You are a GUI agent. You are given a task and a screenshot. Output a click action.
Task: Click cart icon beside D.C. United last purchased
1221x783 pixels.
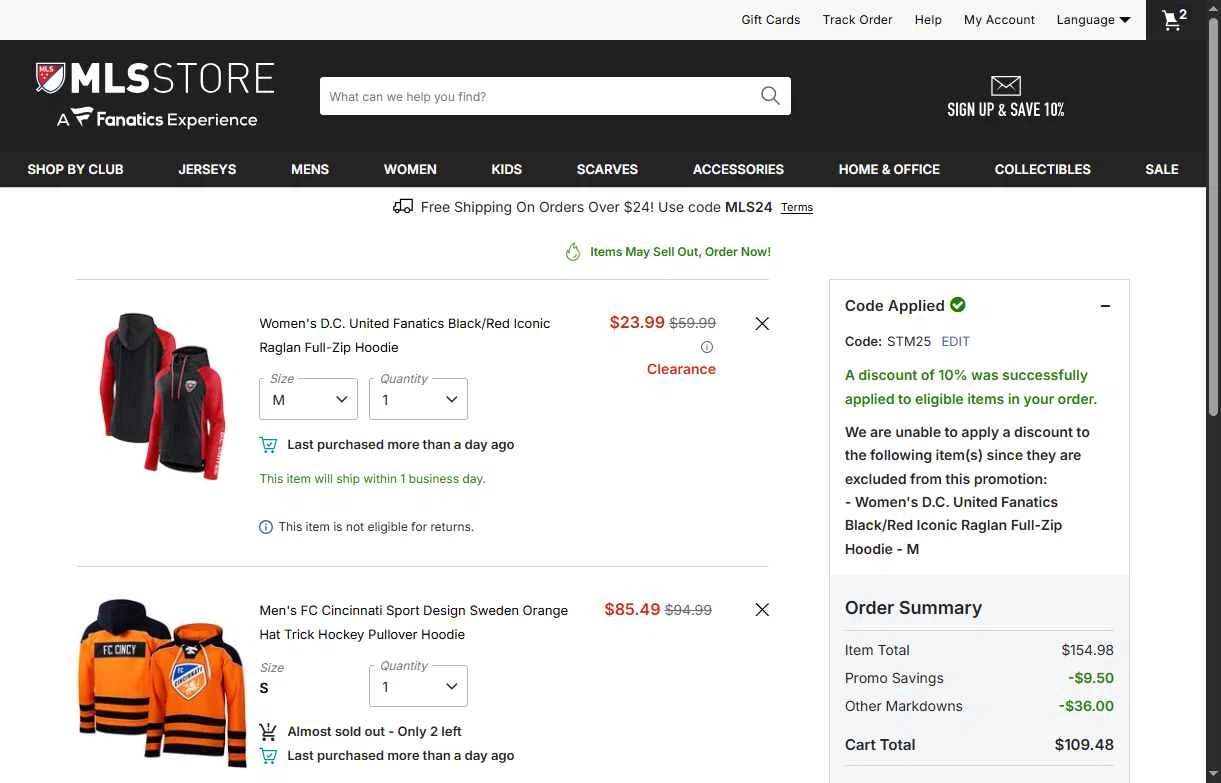[x=268, y=445]
